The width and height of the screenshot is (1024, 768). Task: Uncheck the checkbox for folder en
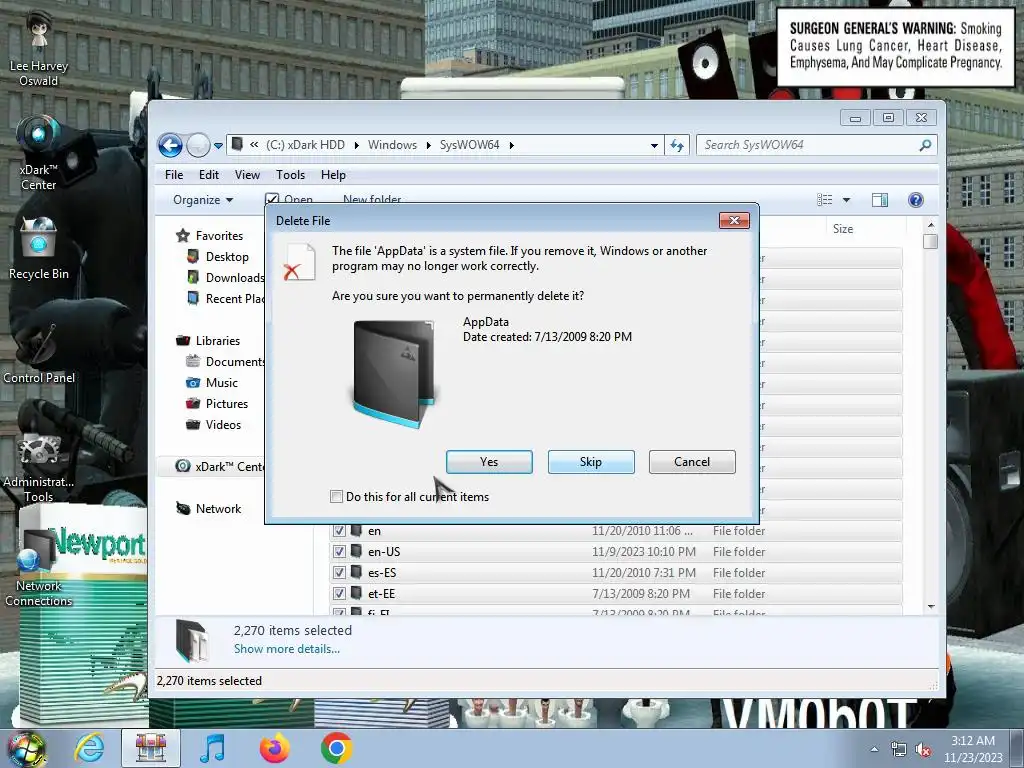pos(339,530)
